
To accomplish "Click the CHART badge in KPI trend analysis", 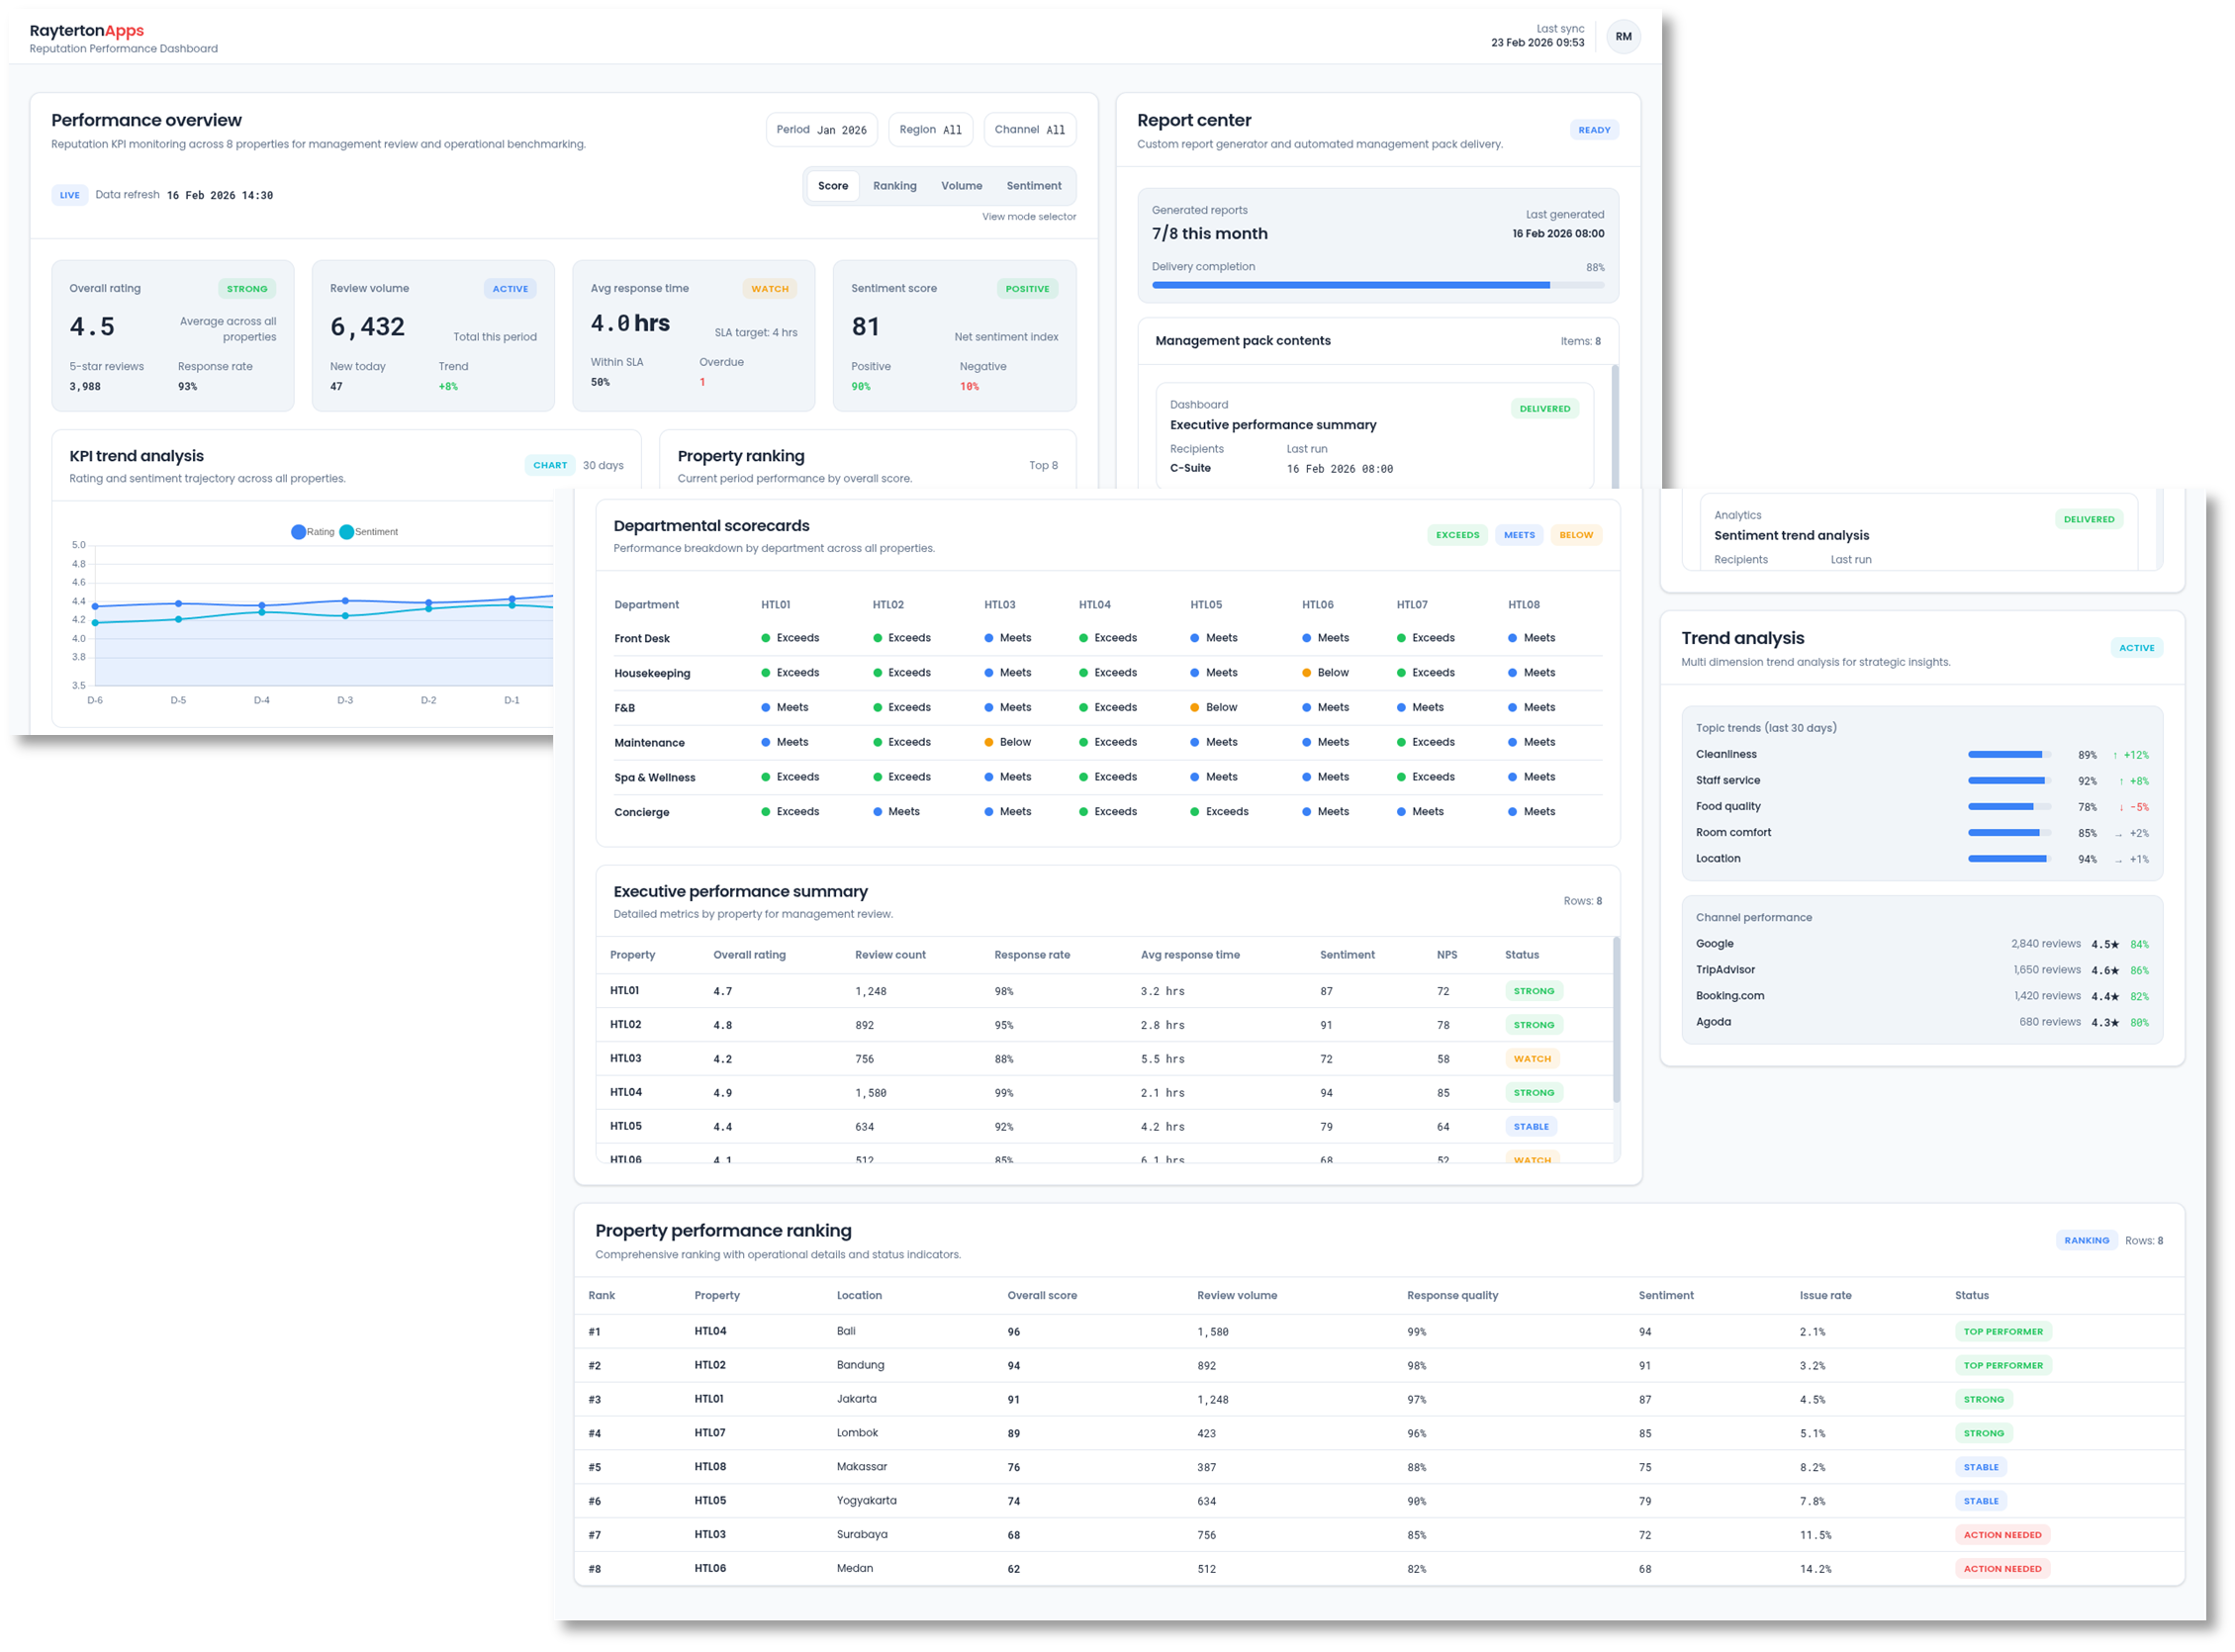I will (x=550, y=464).
